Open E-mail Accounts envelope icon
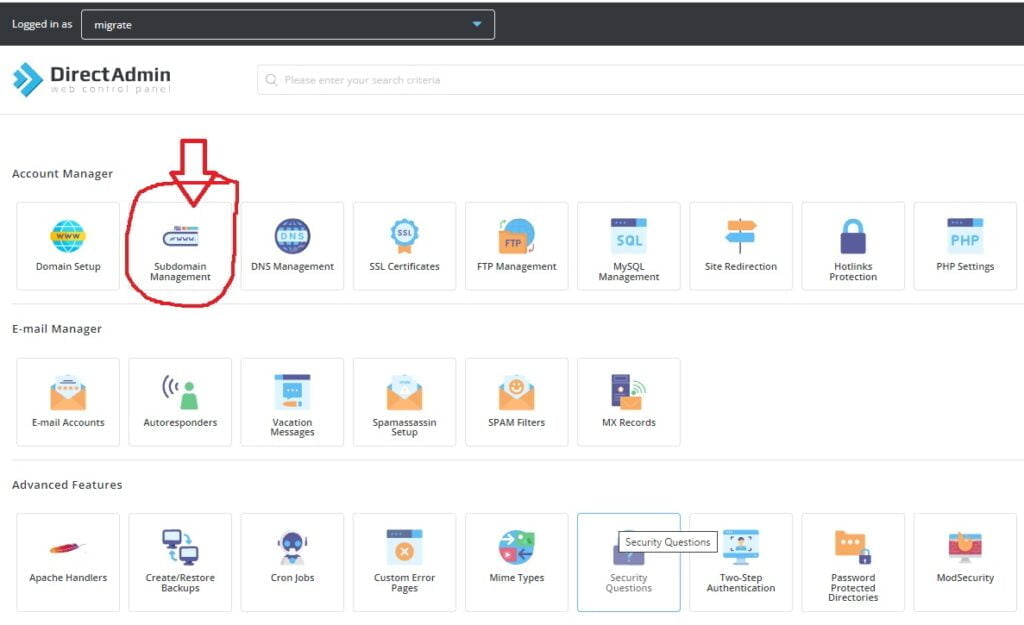The image size is (1024, 625). point(68,392)
